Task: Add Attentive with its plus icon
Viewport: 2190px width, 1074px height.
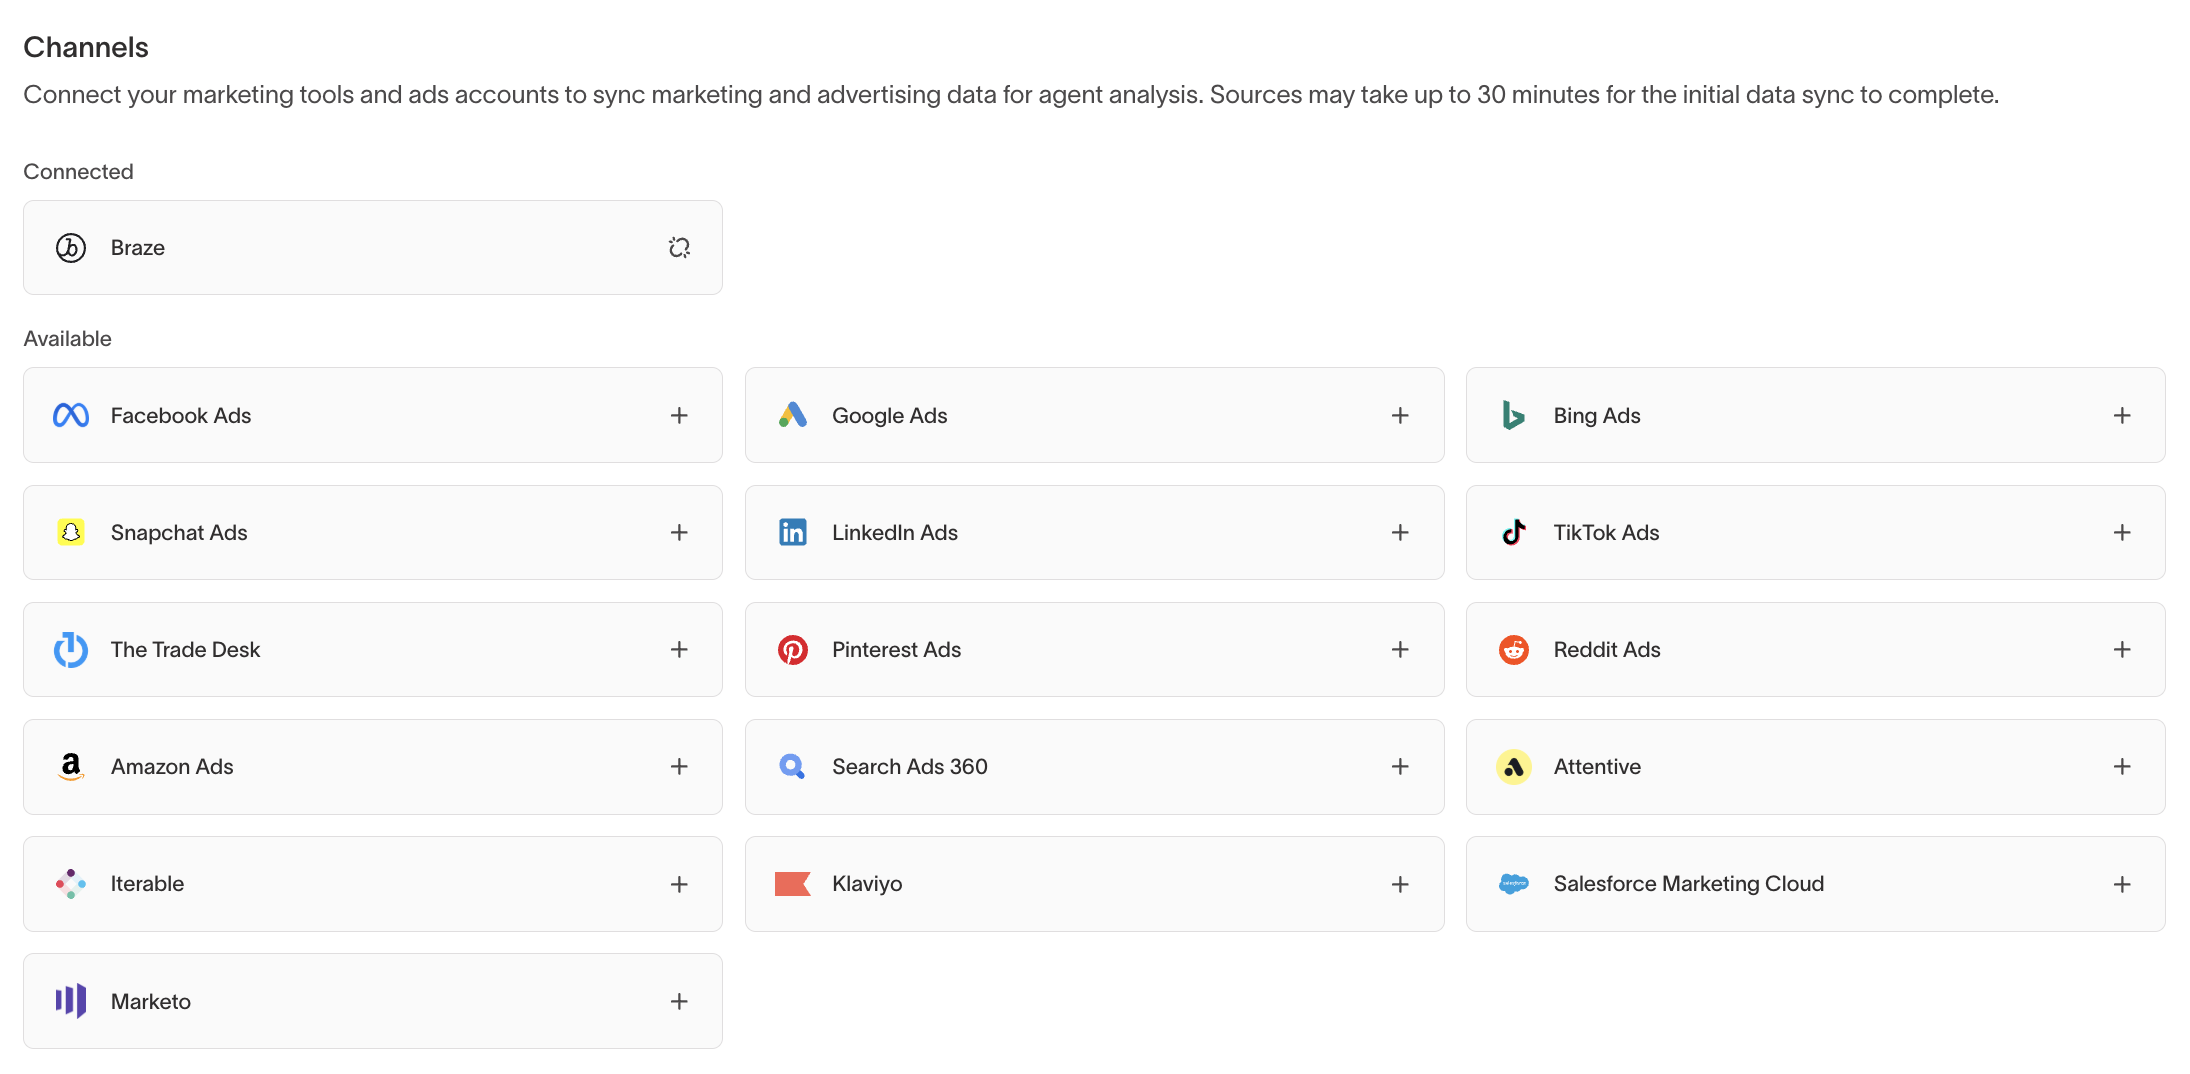Action: (x=2122, y=766)
